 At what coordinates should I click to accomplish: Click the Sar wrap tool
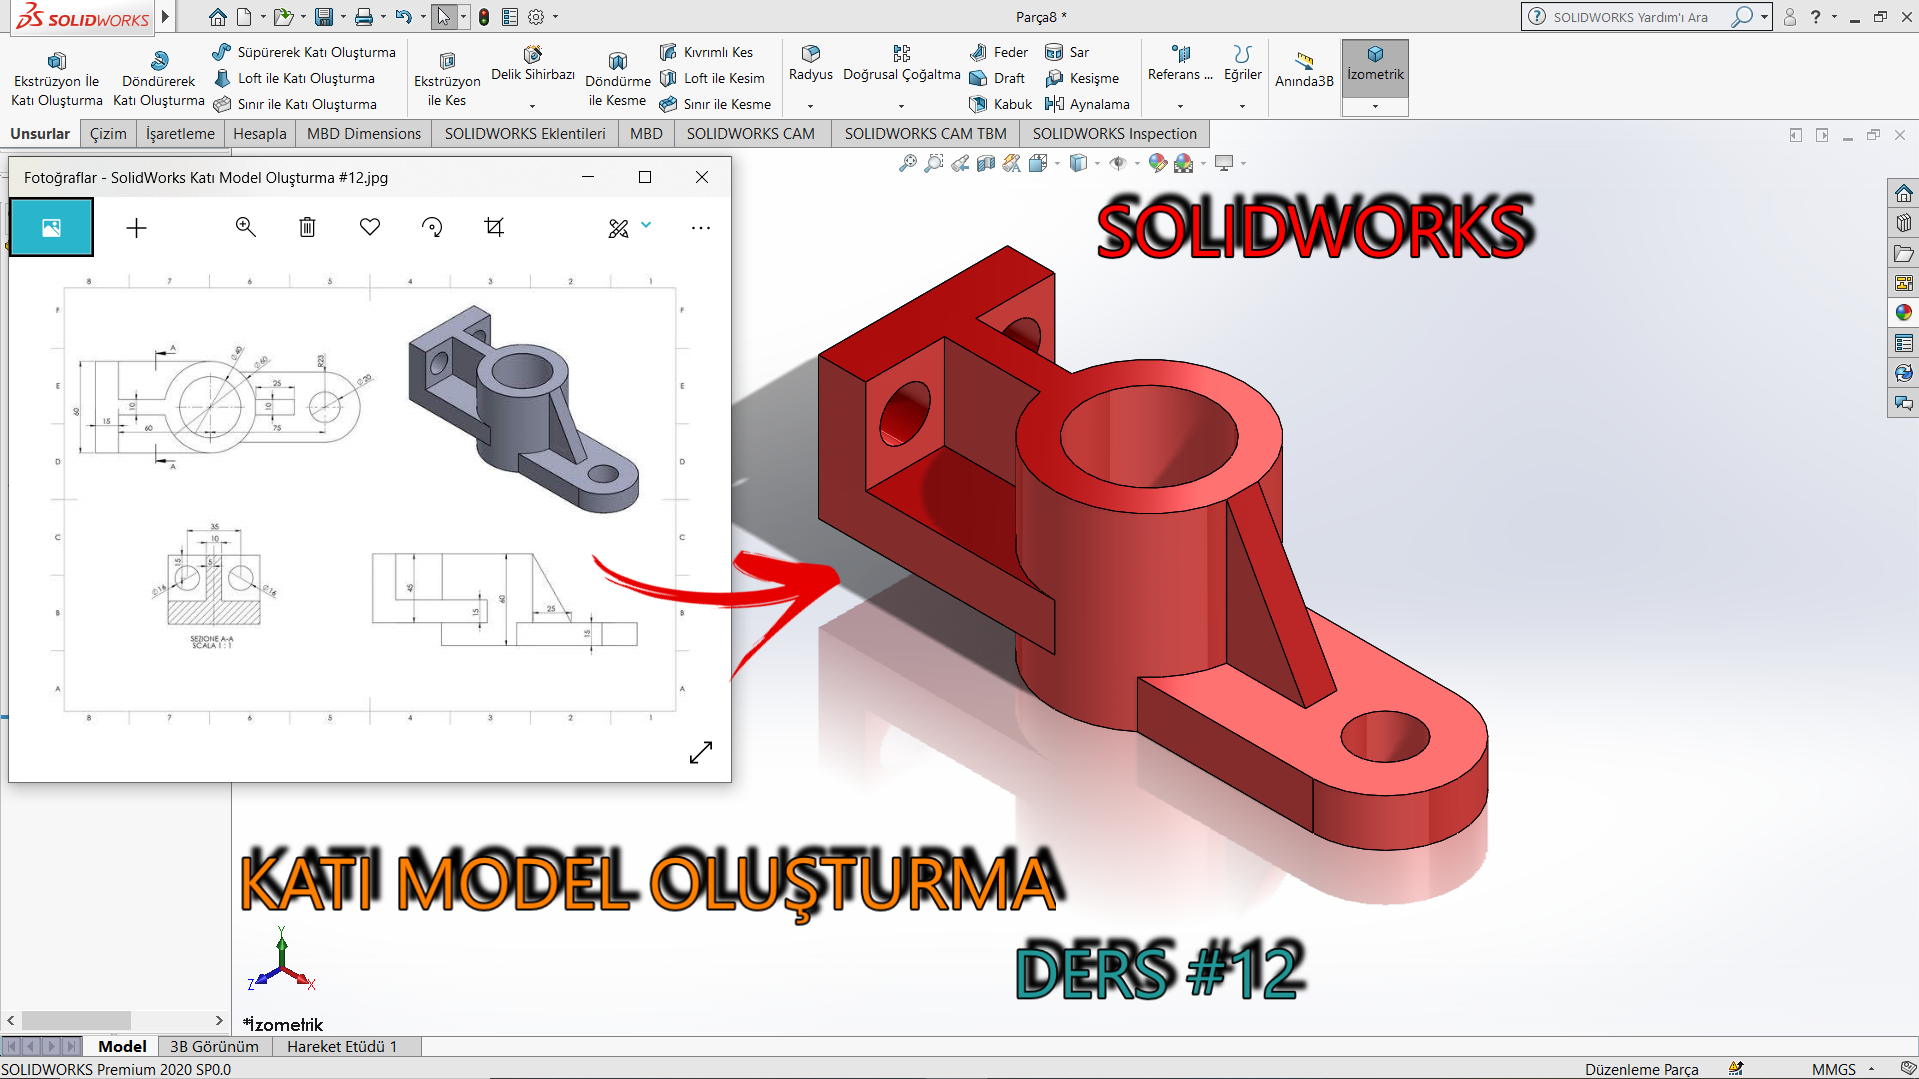(x=1067, y=52)
